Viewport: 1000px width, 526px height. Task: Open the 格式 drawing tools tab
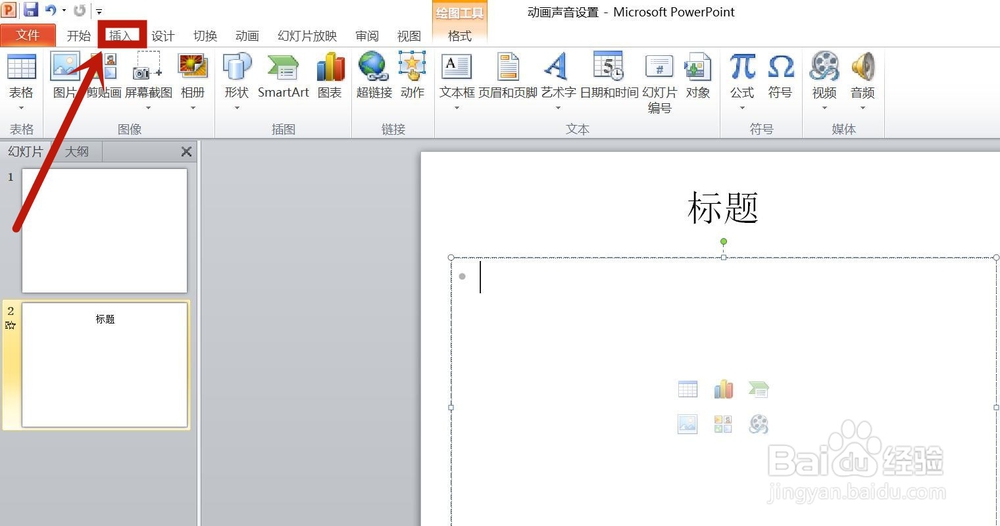point(460,36)
